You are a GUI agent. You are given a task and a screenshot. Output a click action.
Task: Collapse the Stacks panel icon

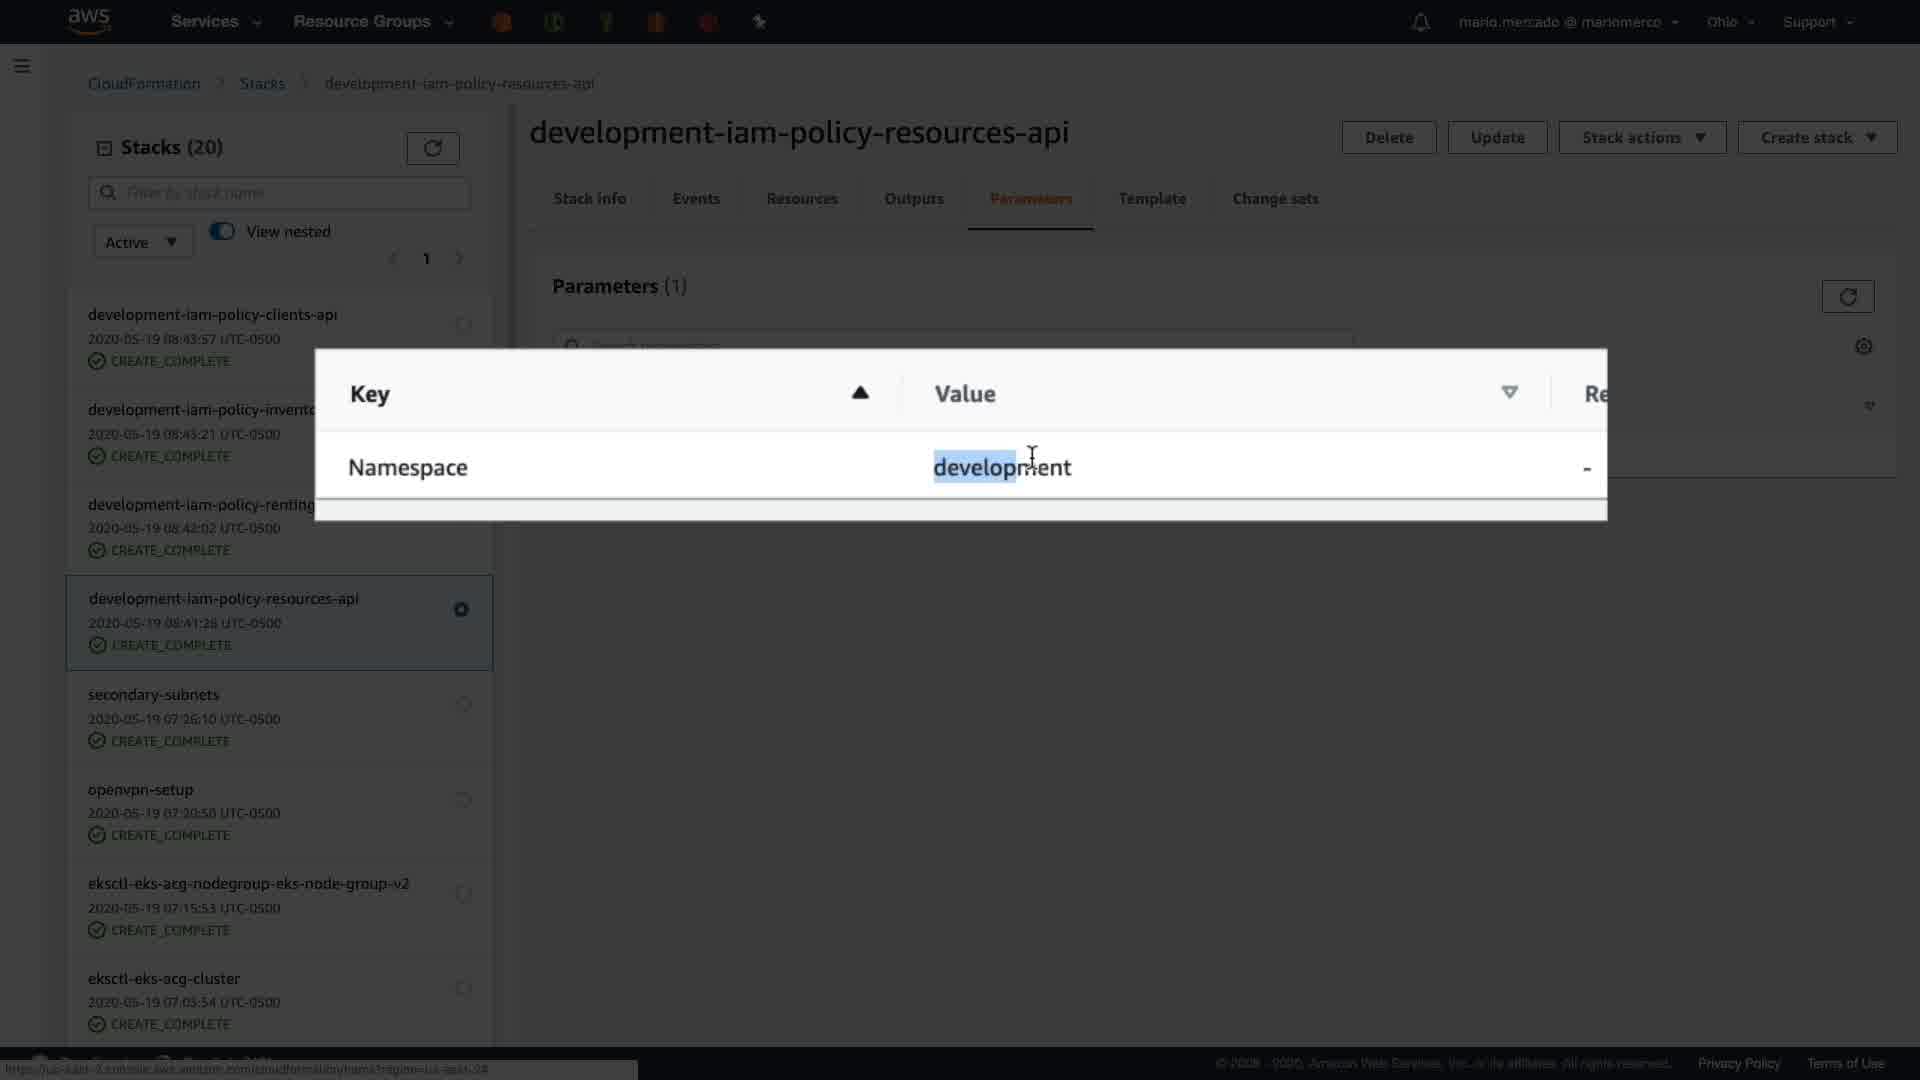(104, 148)
